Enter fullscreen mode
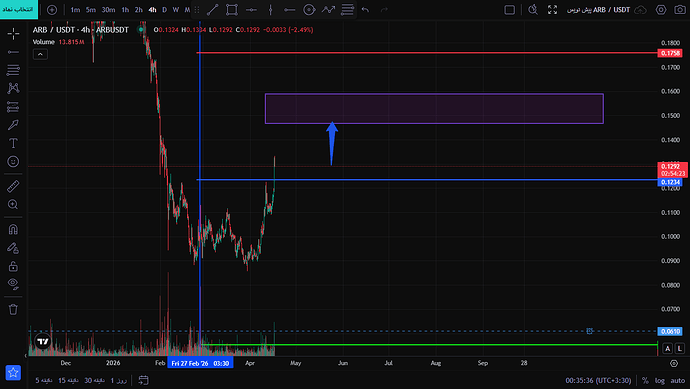 pos(552,10)
